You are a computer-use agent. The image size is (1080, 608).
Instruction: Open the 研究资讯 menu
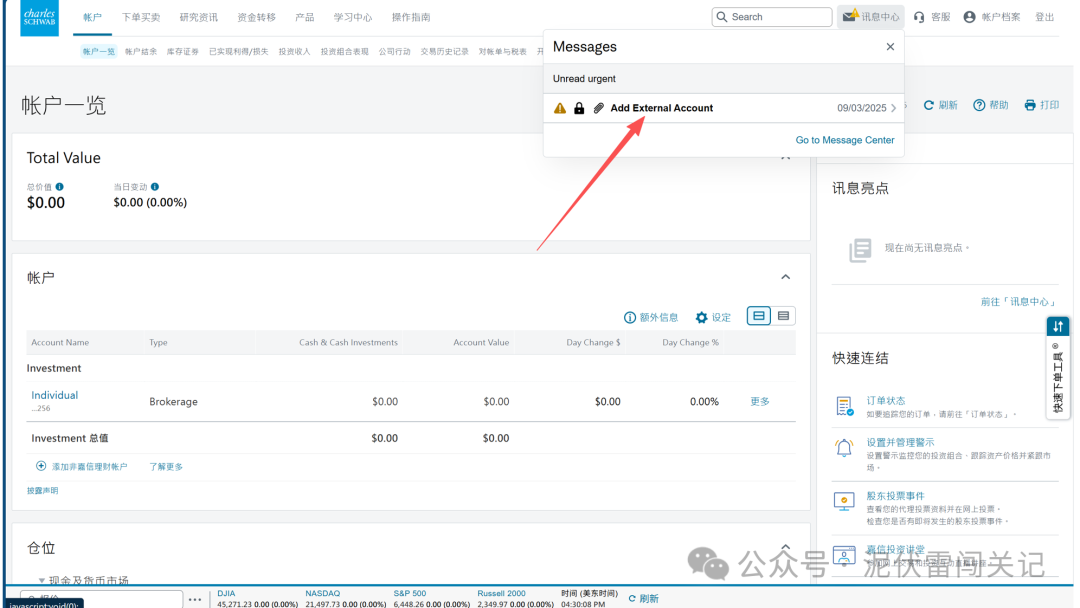point(198,17)
